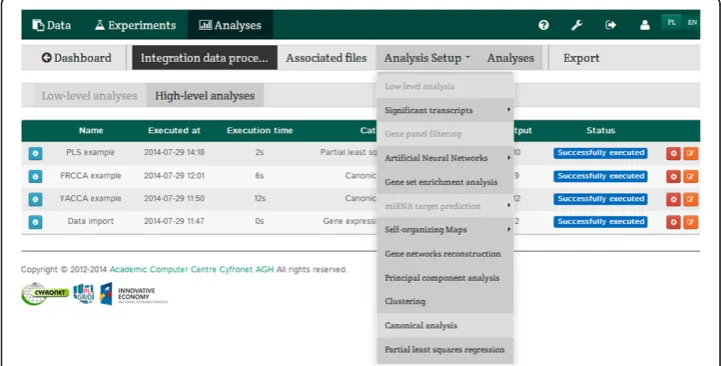Open Associated files tab
The width and height of the screenshot is (721, 366).
326,58
